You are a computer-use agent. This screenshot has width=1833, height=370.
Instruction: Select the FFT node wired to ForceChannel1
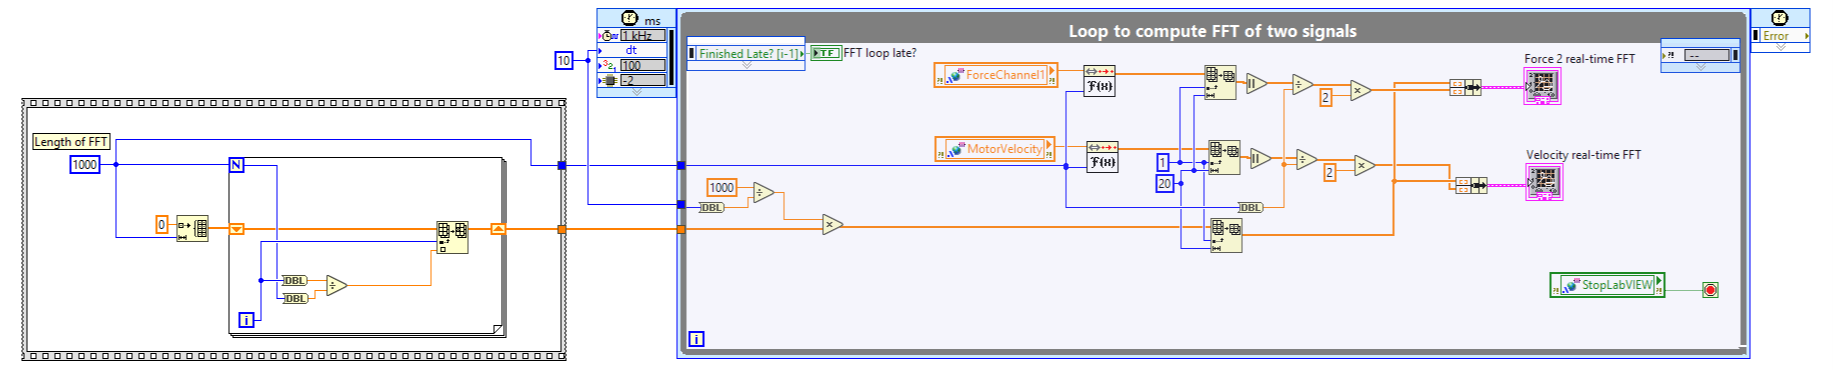(x=1100, y=80)
